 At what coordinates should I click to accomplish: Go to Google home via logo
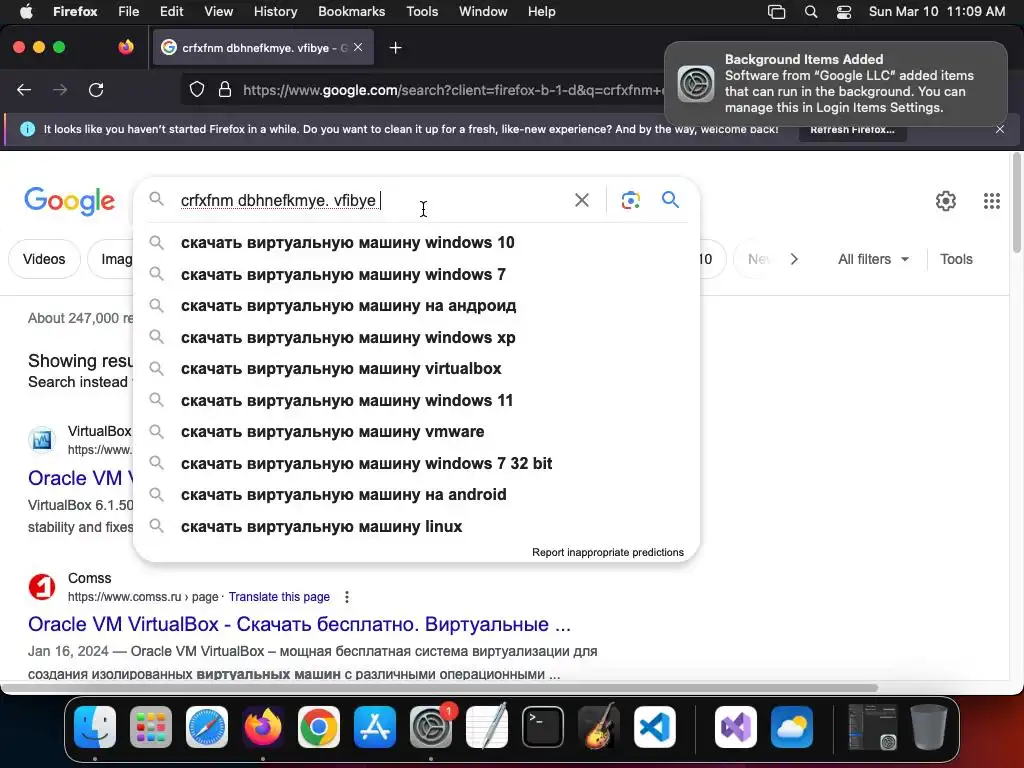(x=69, y=200)
